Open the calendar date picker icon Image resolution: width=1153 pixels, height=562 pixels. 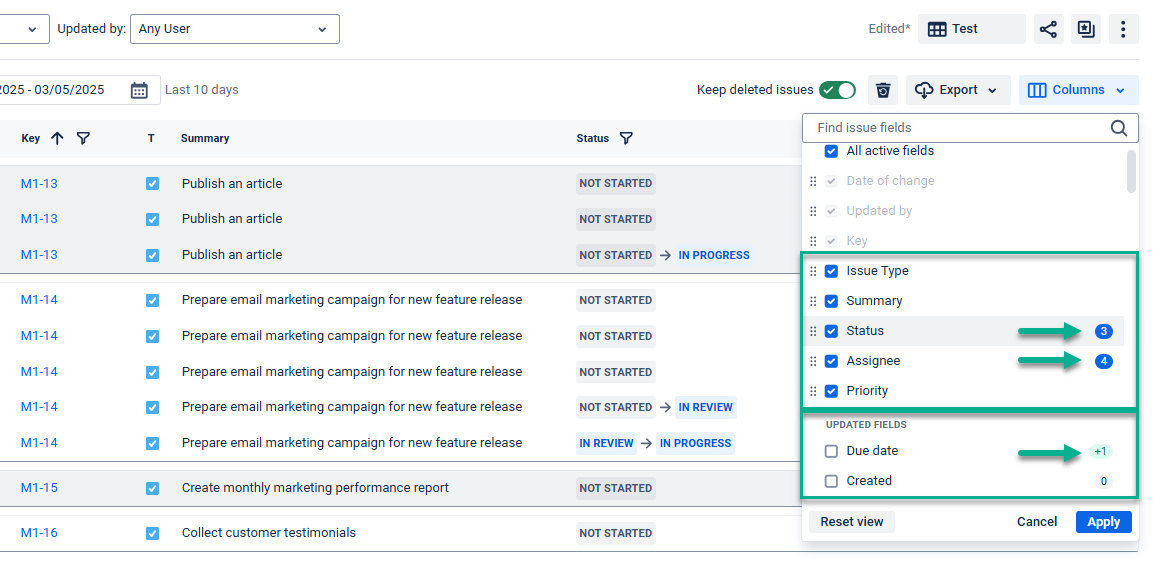coord(139,90)
